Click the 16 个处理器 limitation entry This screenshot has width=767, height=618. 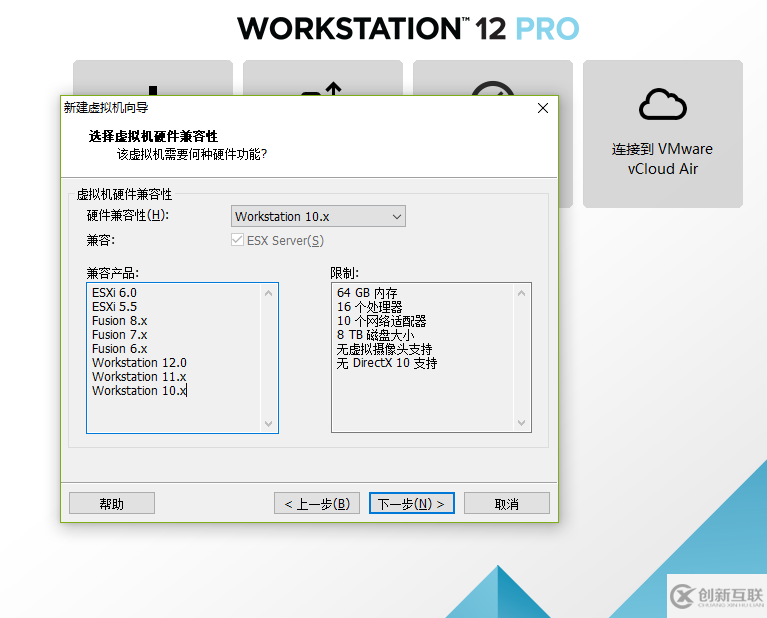[x=369, y=307]
